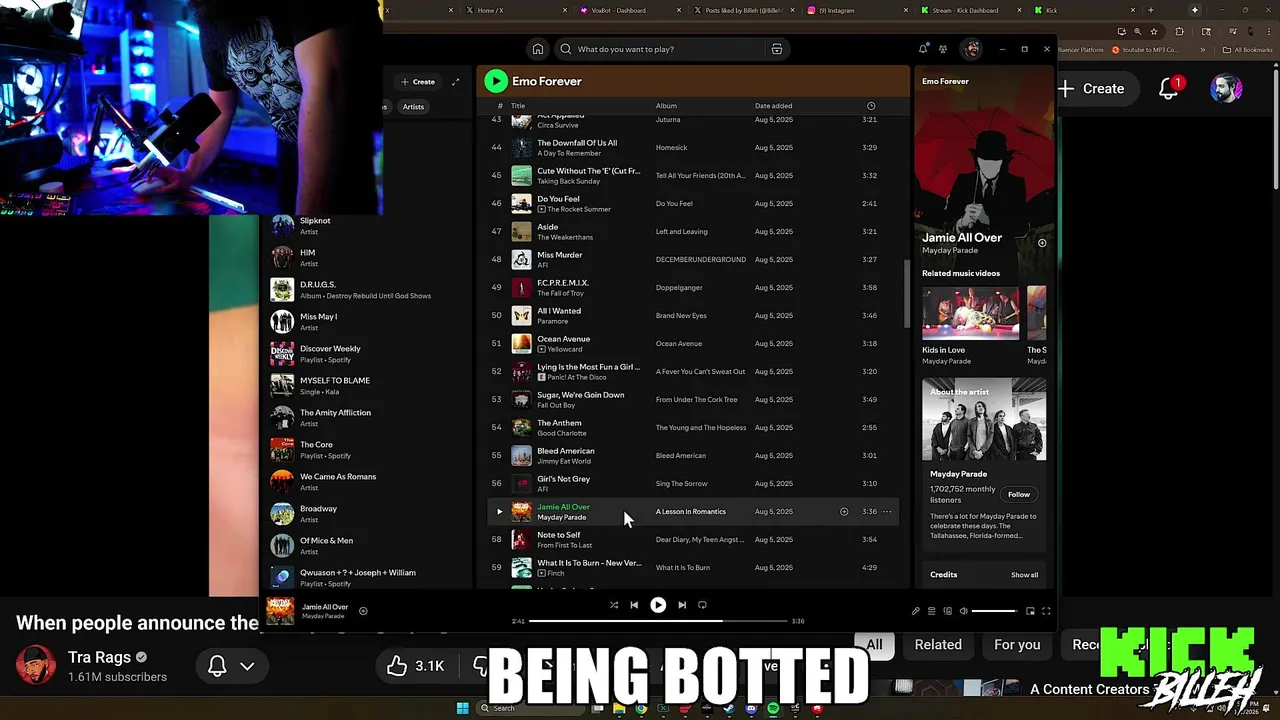Image resolution: width=1280 pixels, height=720 pixels.
Task: Skip to next track
Action: pos(682,605)
